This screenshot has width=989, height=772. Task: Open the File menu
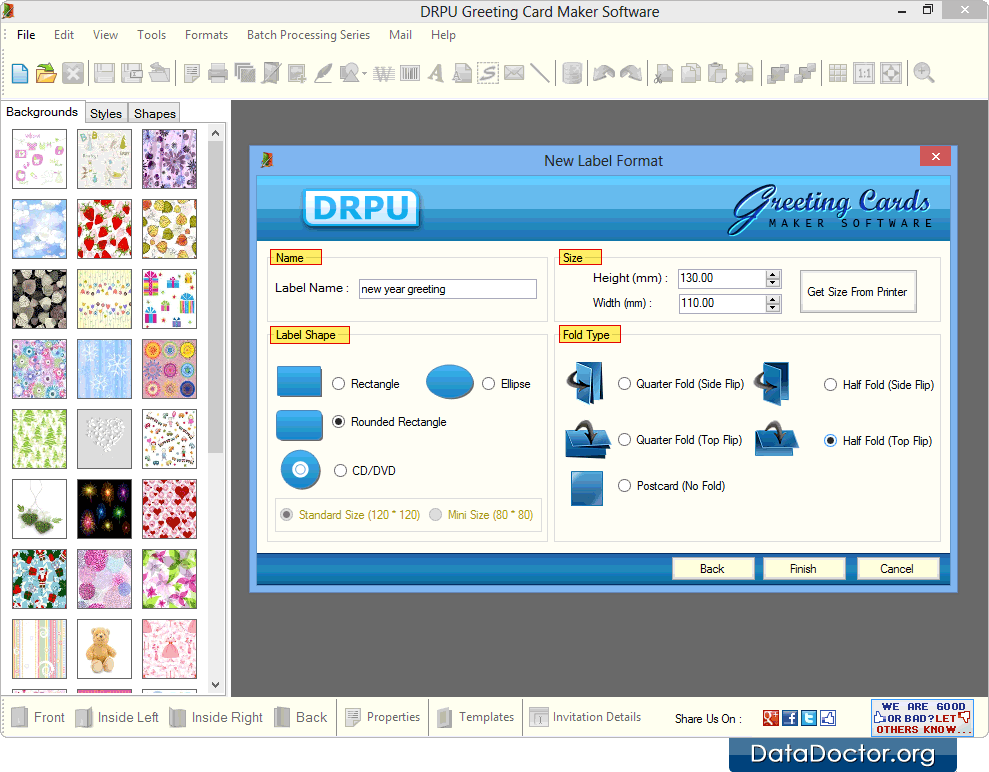click(x=26, y=35)
